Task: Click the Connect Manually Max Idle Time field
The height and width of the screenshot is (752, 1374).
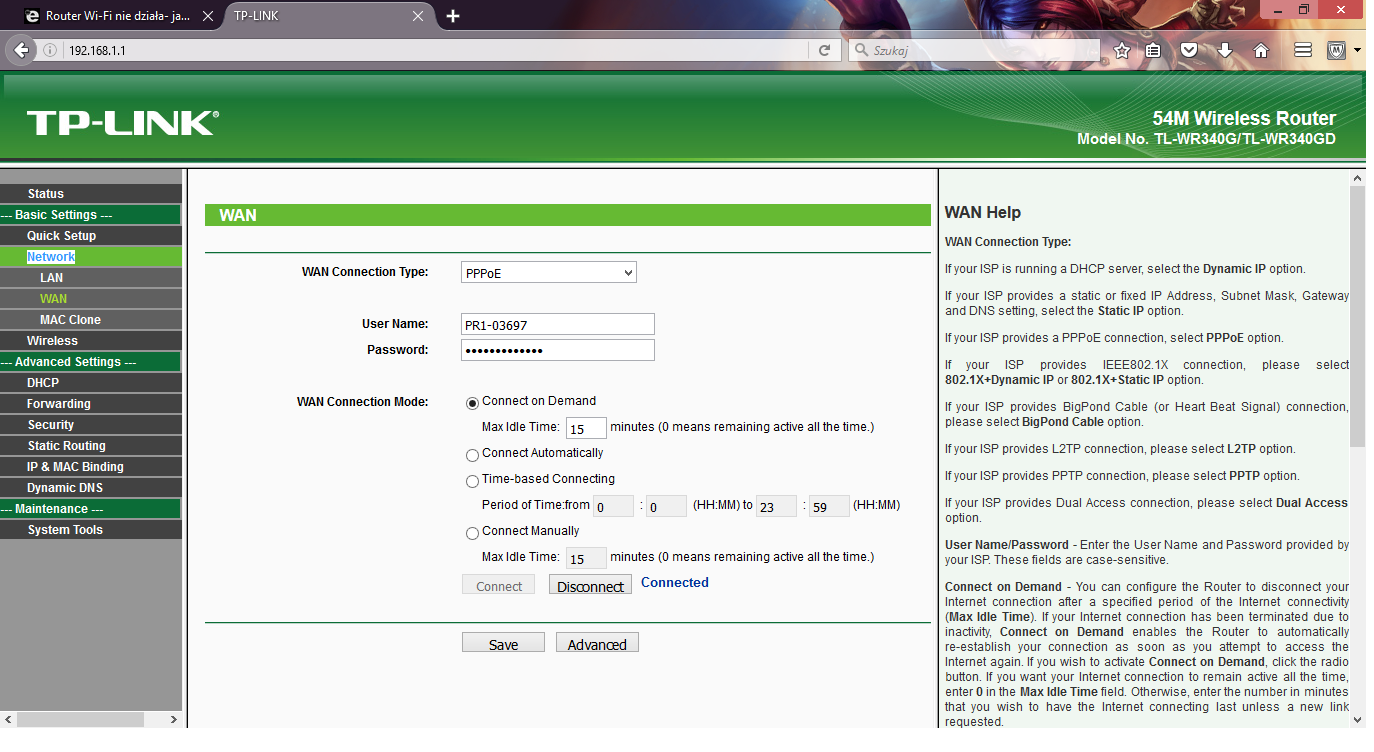Action: pyautogui.click(x=586, y=558)
